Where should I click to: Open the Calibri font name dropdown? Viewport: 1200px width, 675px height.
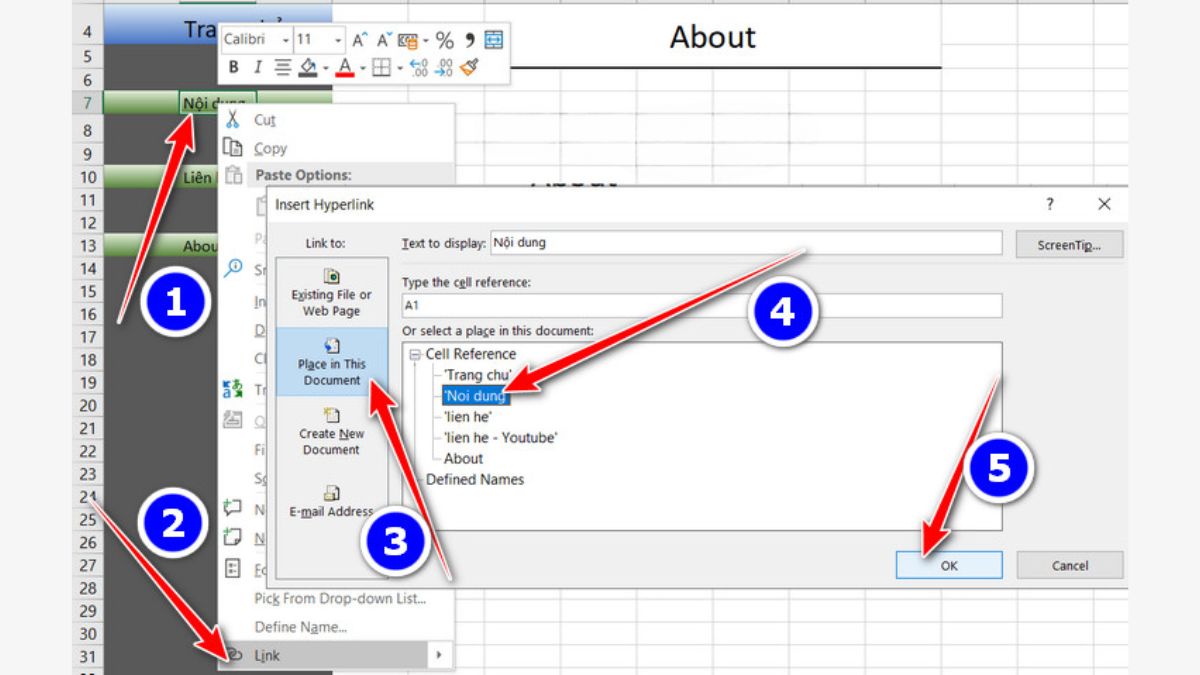coord(286,40)
